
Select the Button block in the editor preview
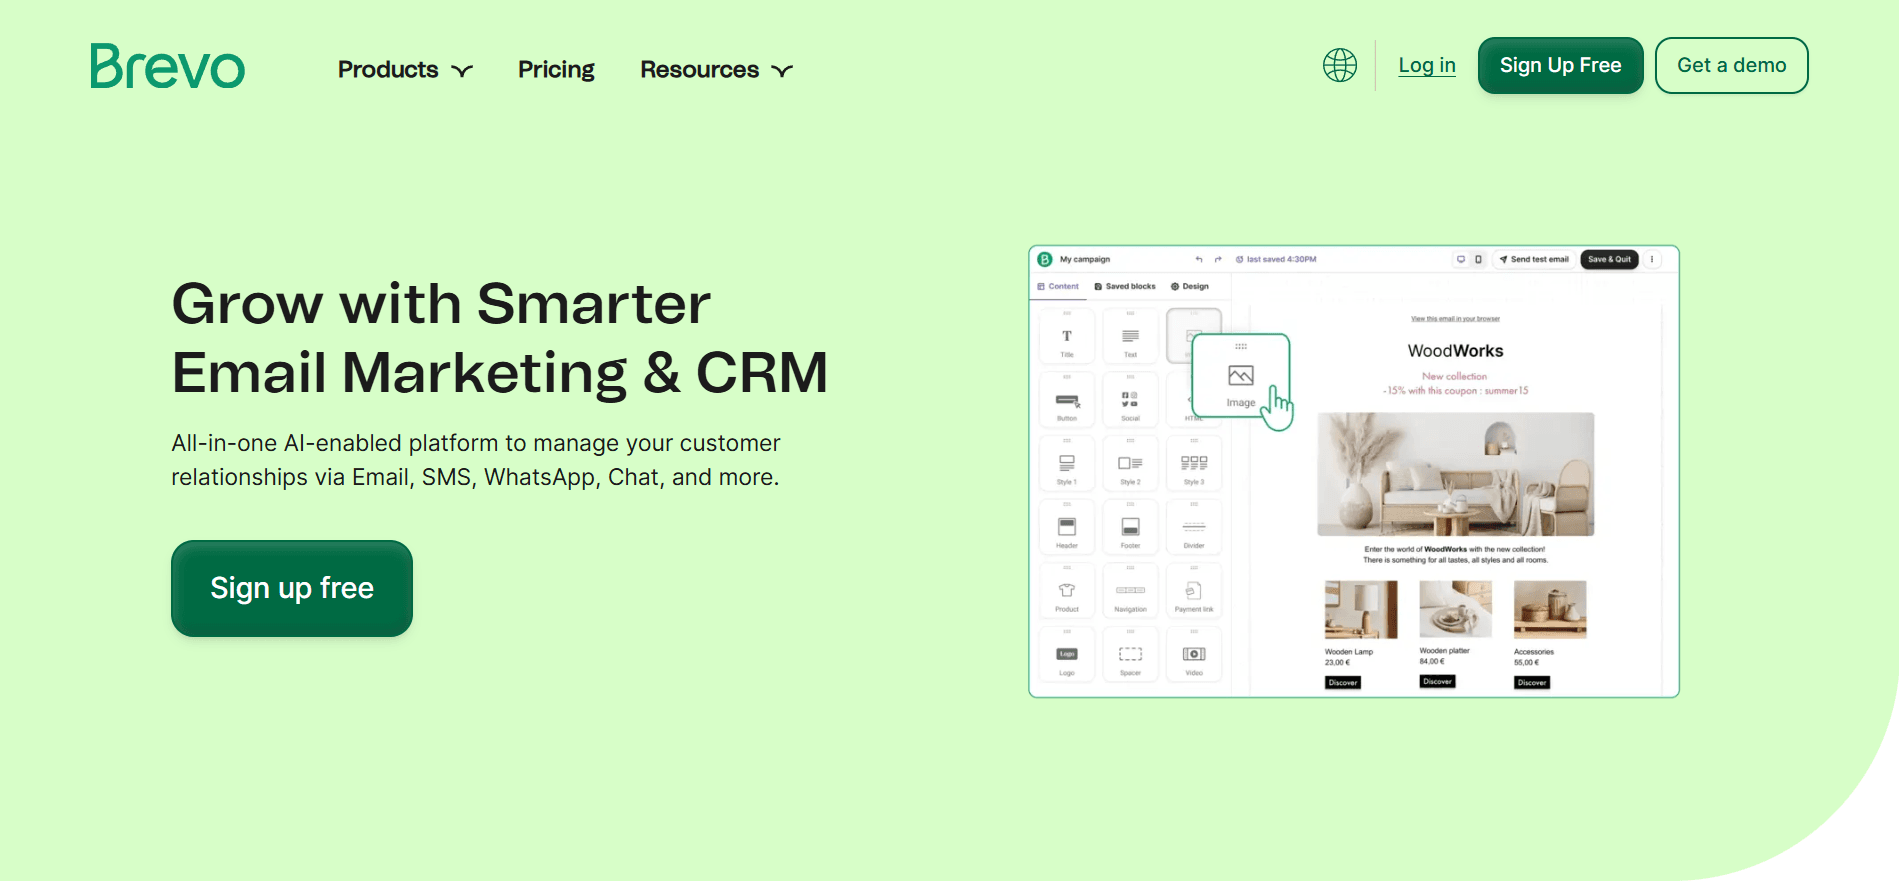pyautogui.click(x=1067, y=401)
